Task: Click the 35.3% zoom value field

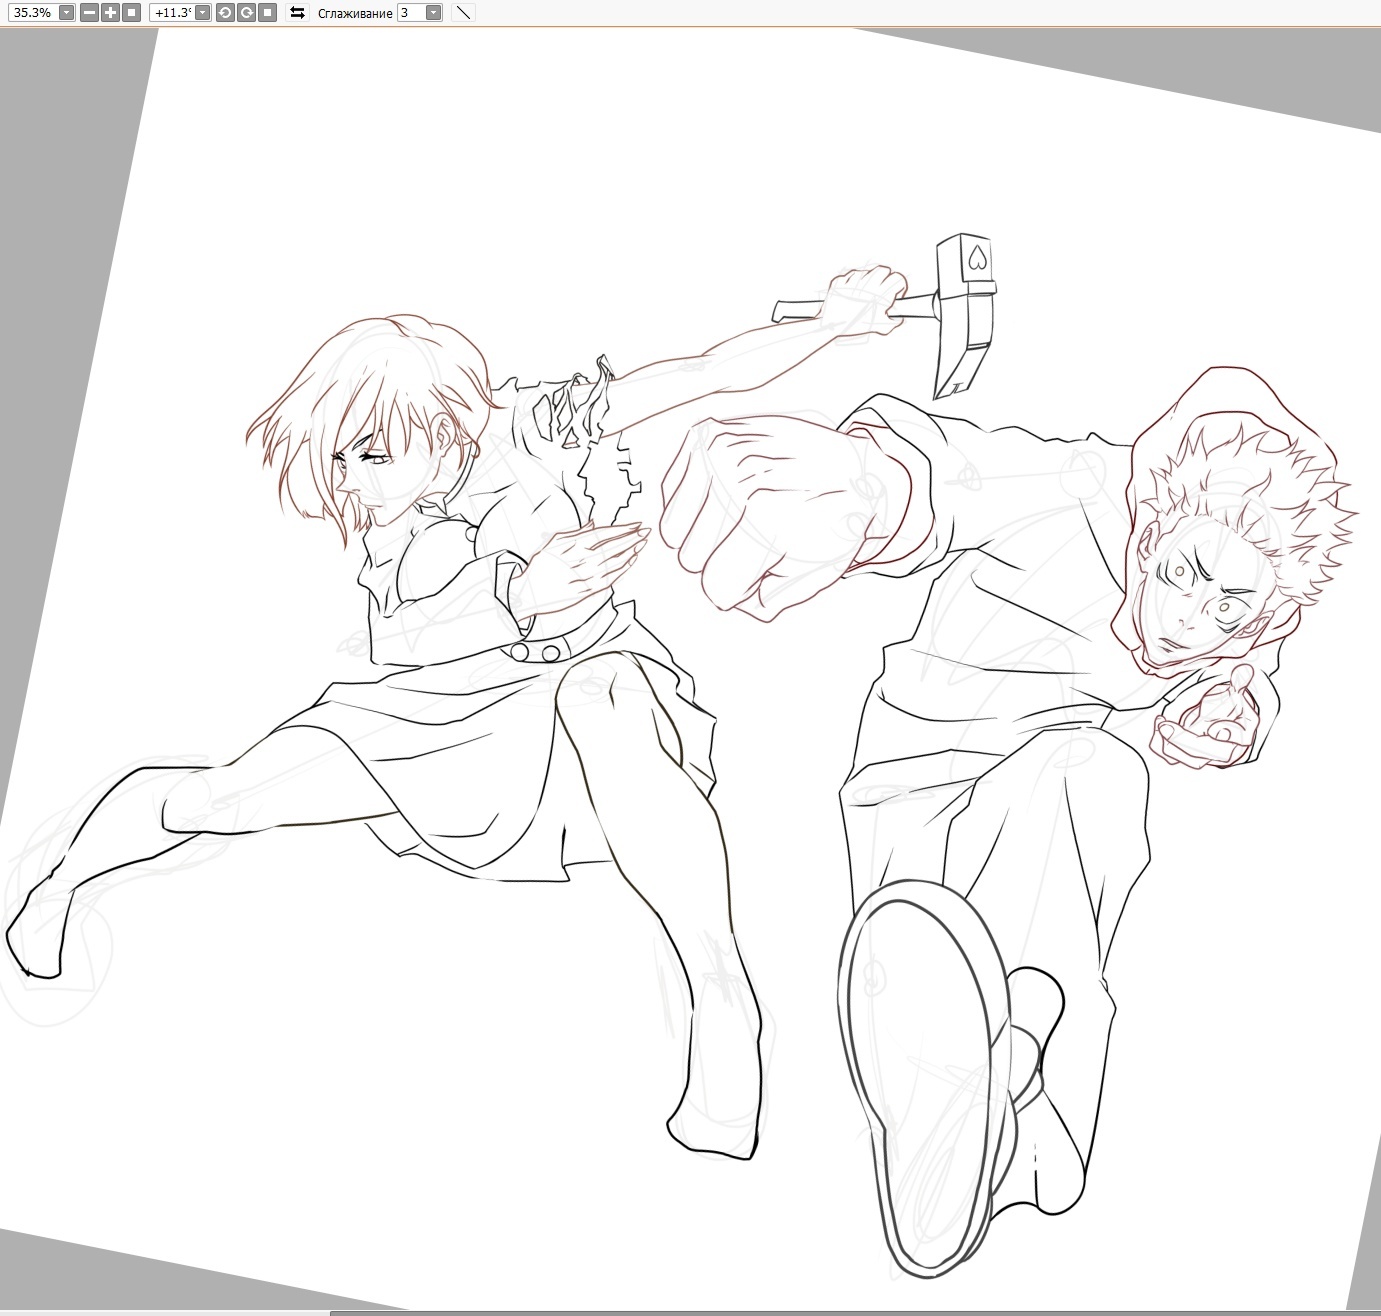Action: click(x=32, y=13)
